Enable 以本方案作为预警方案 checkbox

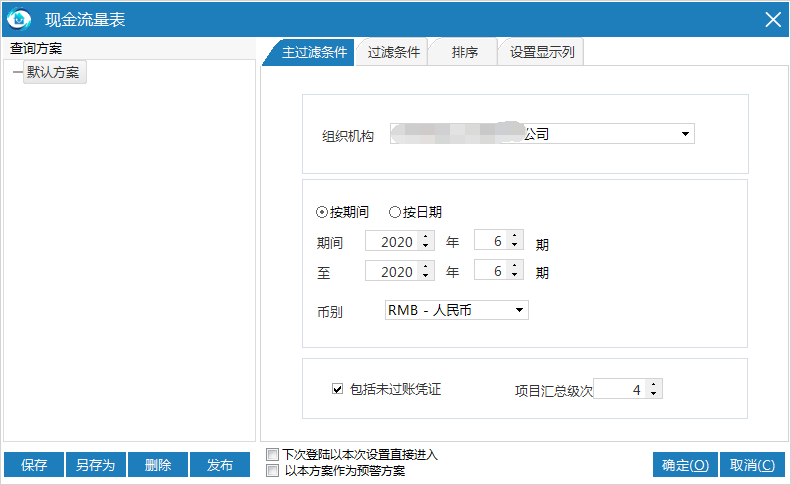click(272, 470)
